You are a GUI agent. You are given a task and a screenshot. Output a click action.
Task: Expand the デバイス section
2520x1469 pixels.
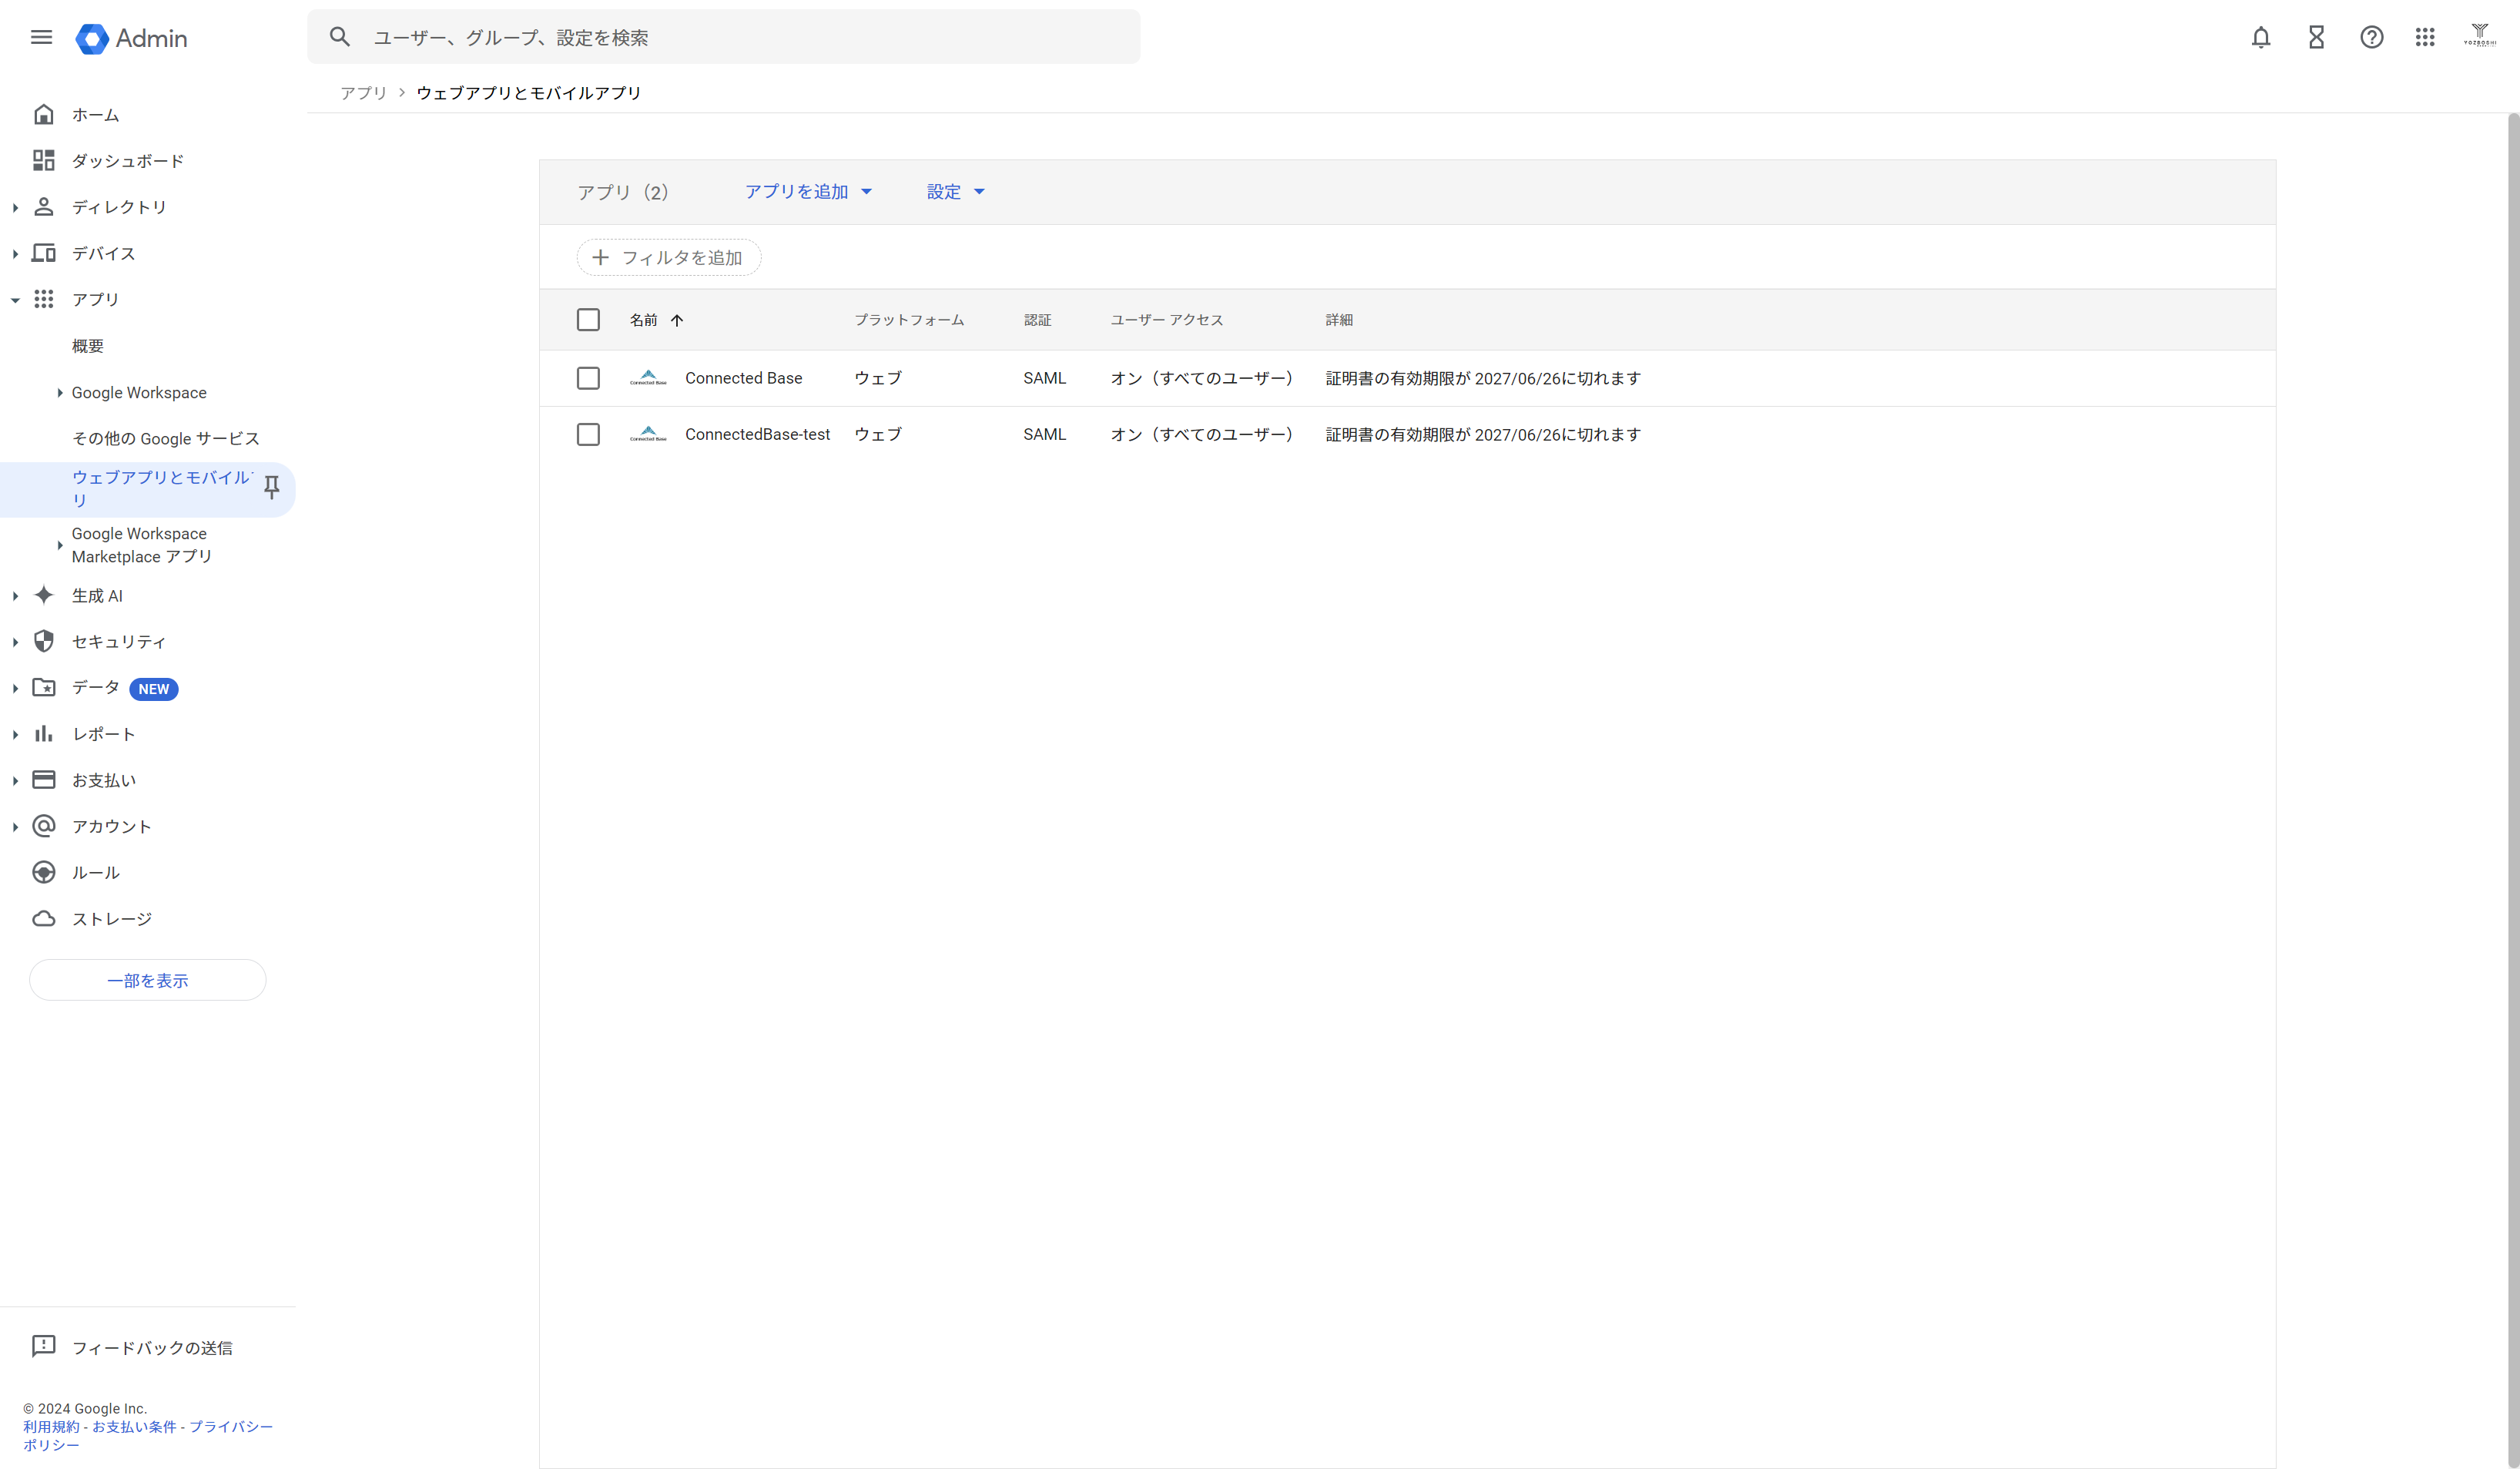(15, 254)
